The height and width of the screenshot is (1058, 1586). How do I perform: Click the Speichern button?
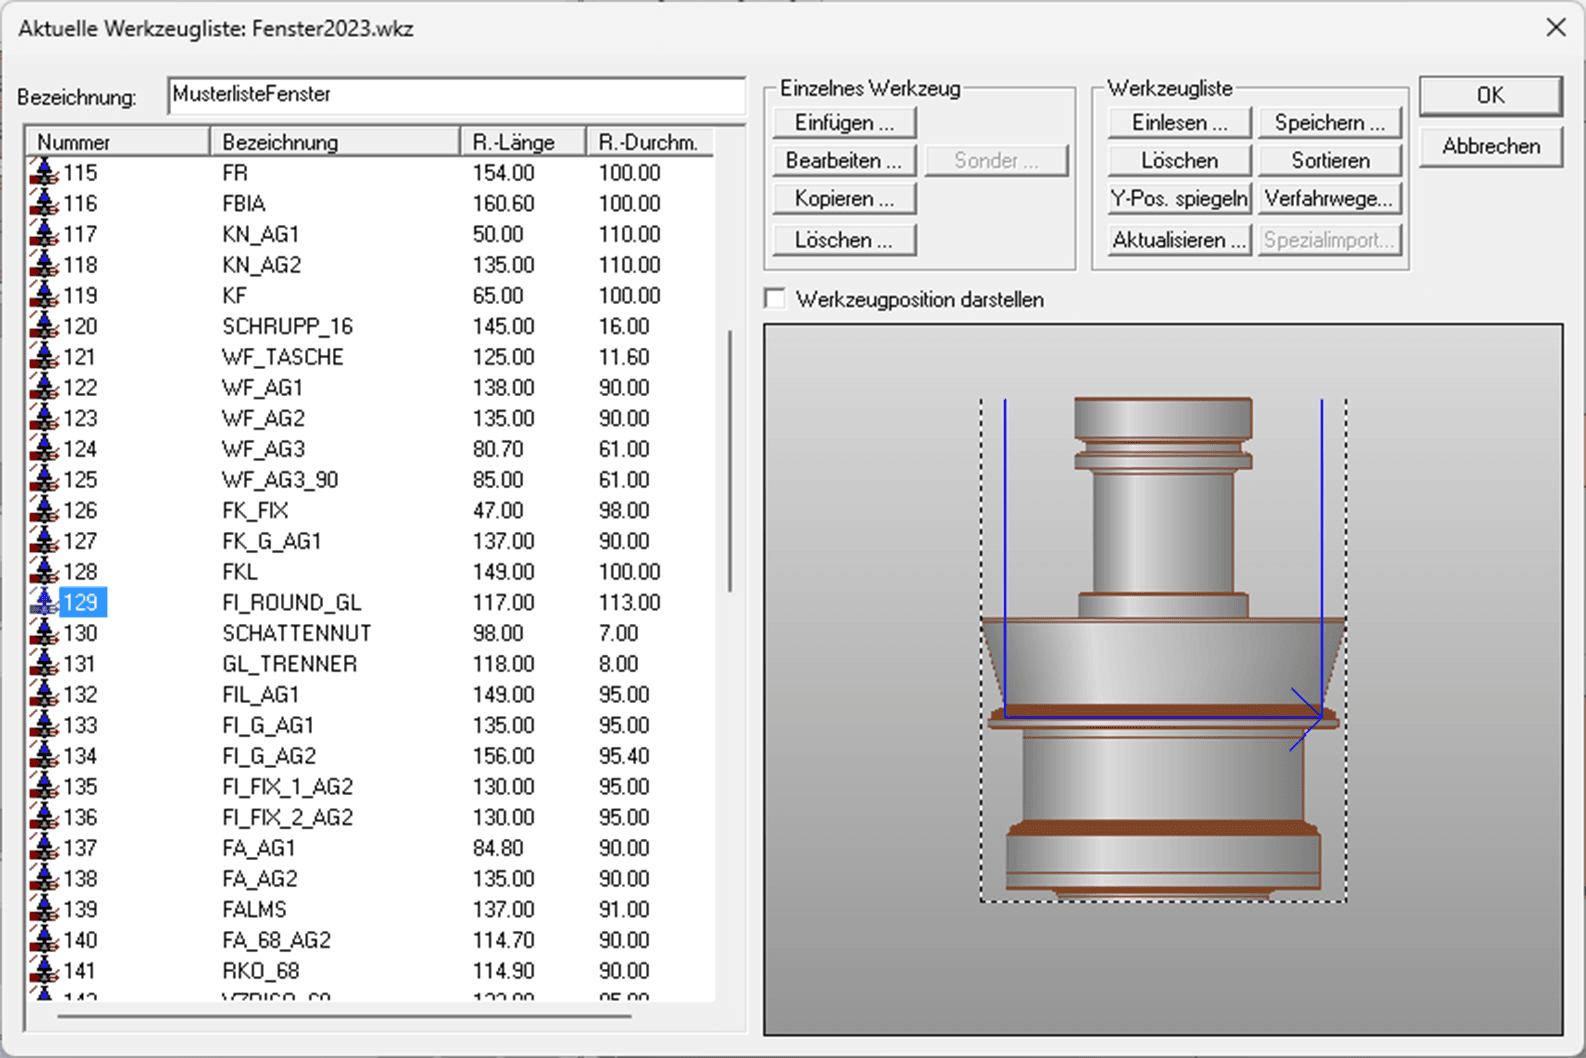(x=1329, y=122)
